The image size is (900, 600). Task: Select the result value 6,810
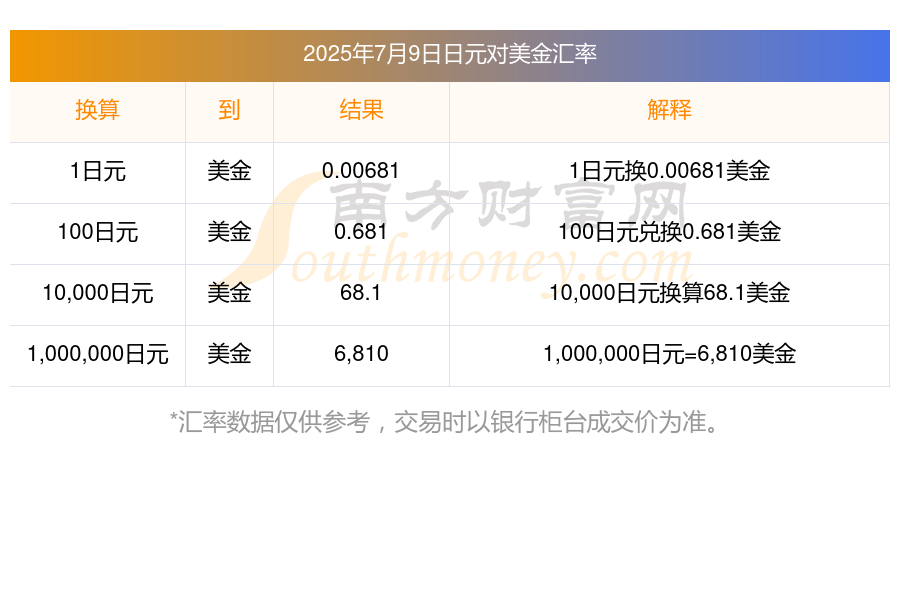pos(361,354)
